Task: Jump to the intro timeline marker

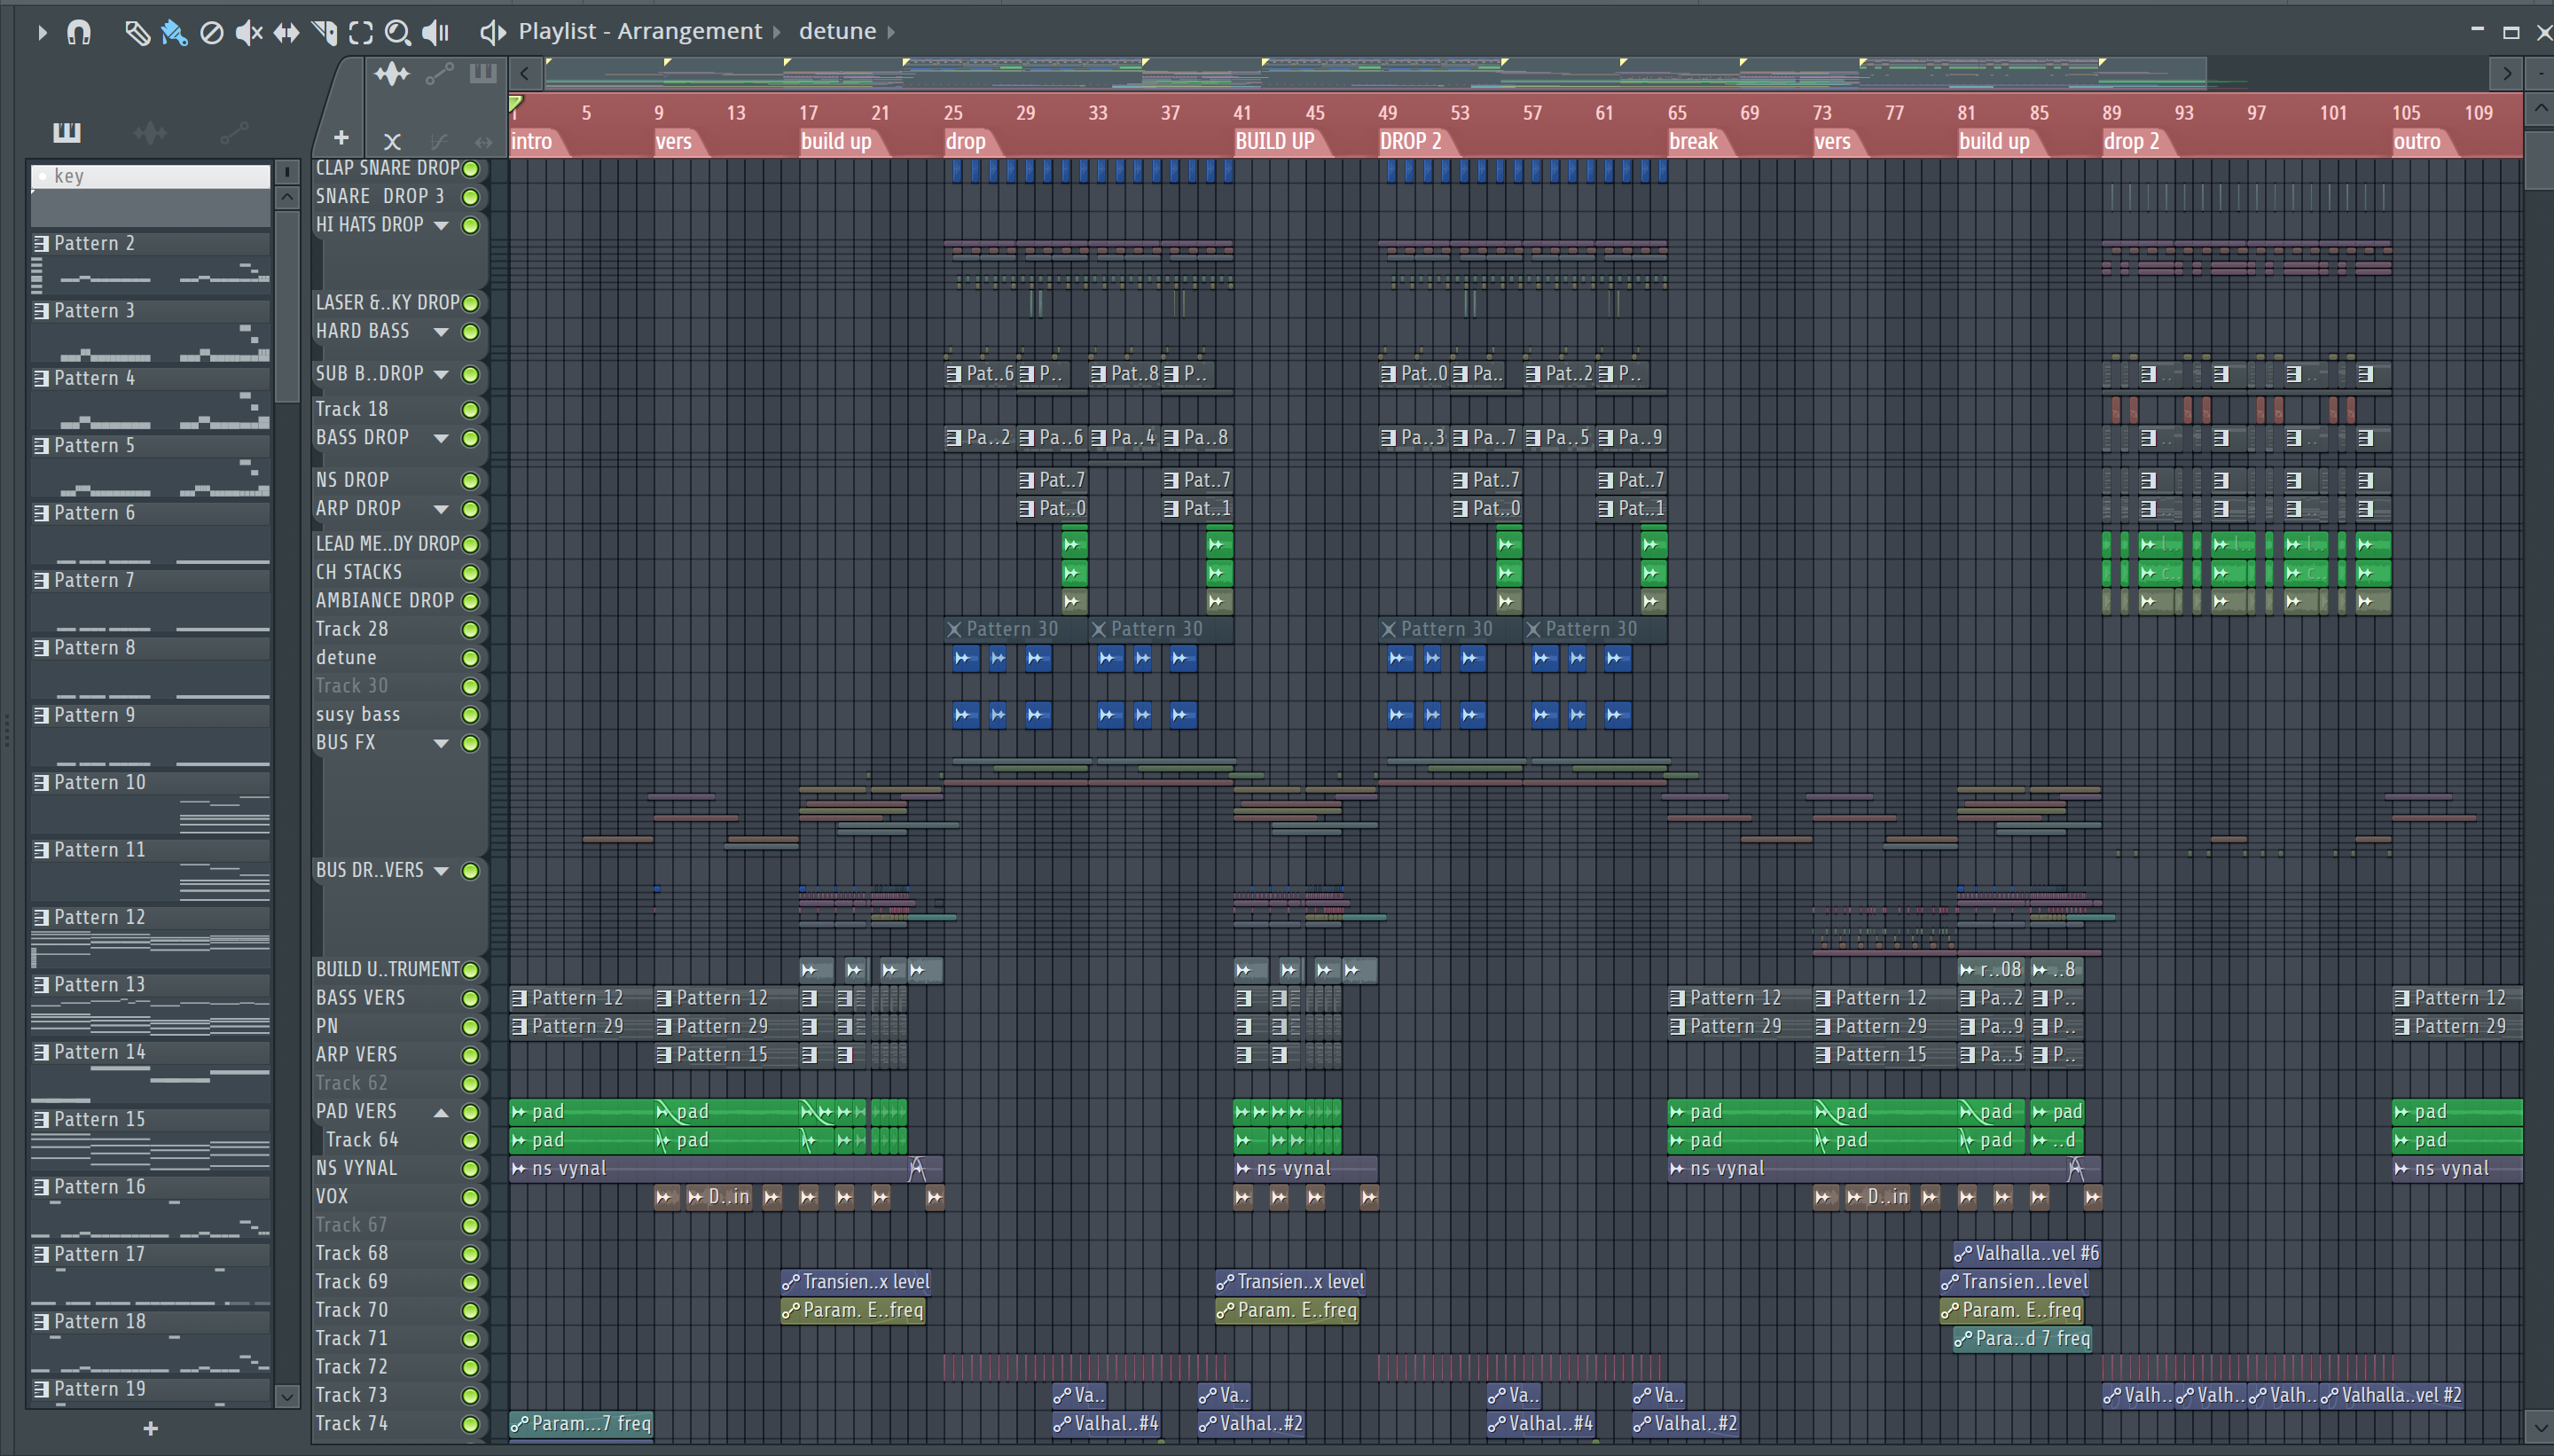Action: pos(532,142)
